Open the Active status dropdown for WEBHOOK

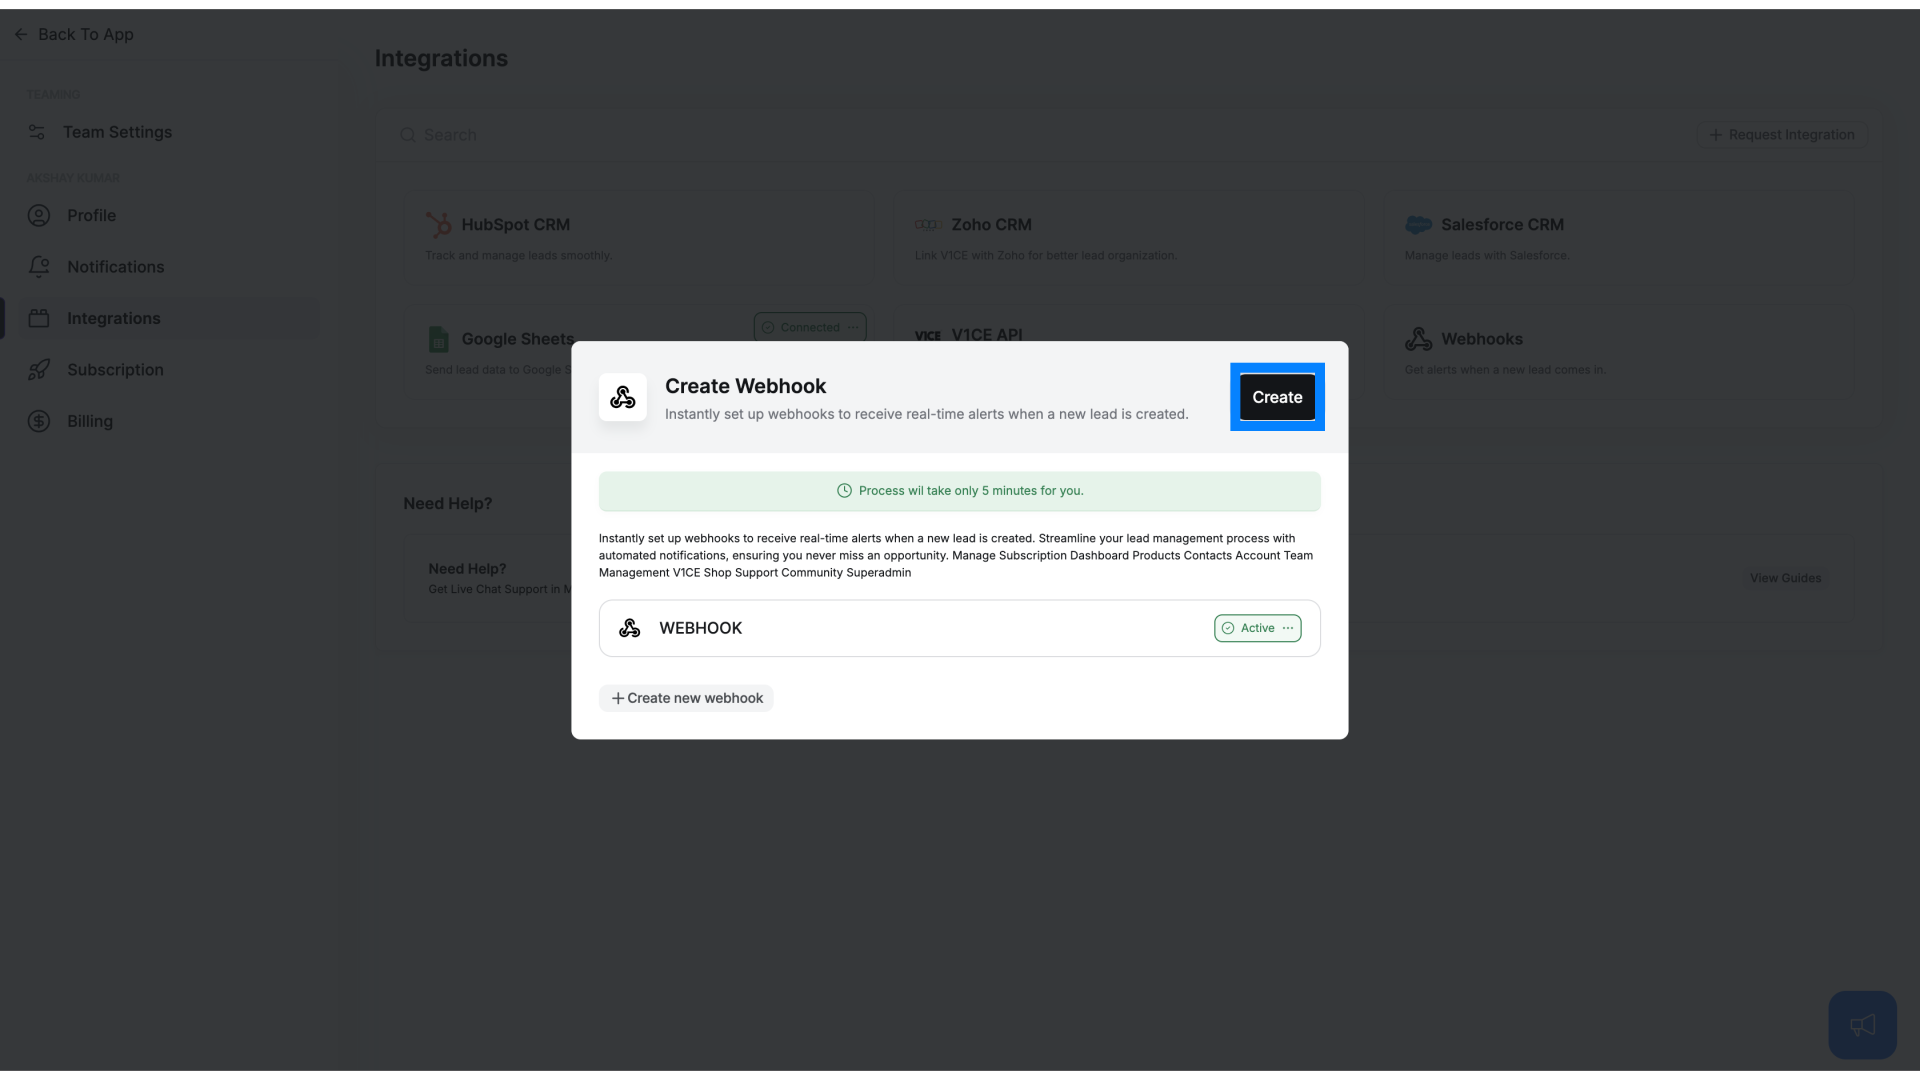[1257, 628]
